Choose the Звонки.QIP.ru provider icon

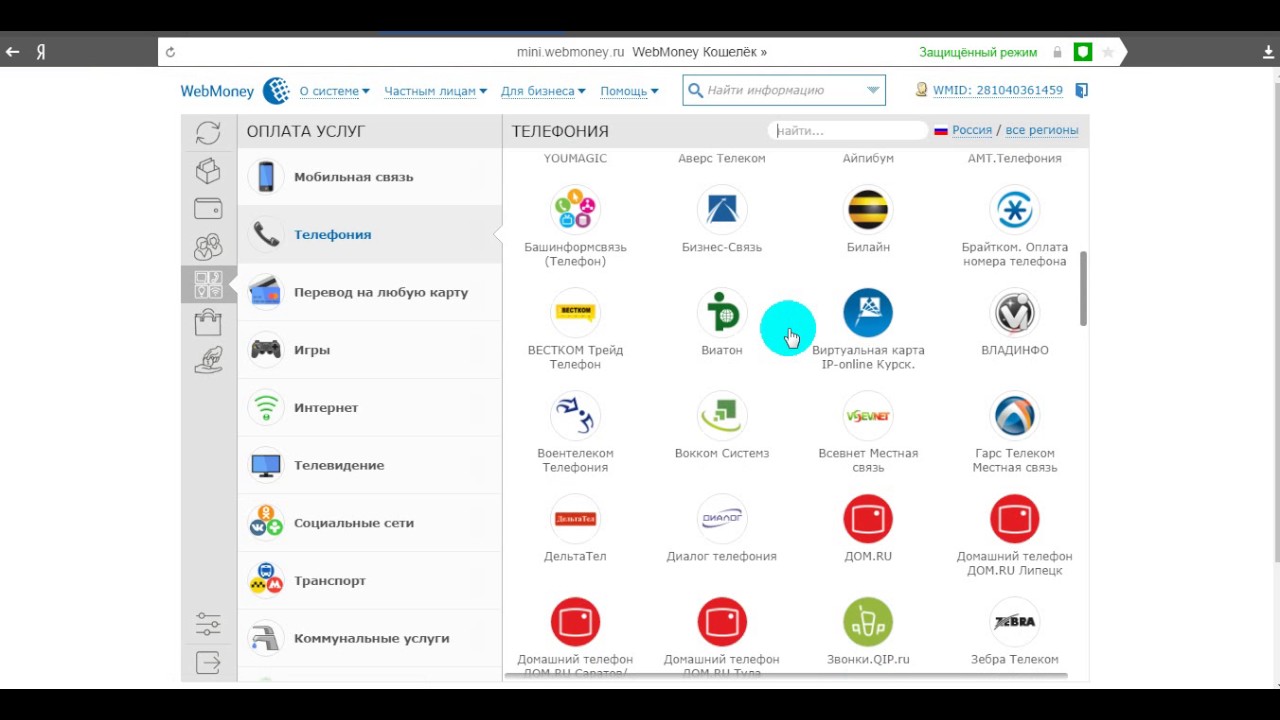pyautogui.click(x=868, y=622)
